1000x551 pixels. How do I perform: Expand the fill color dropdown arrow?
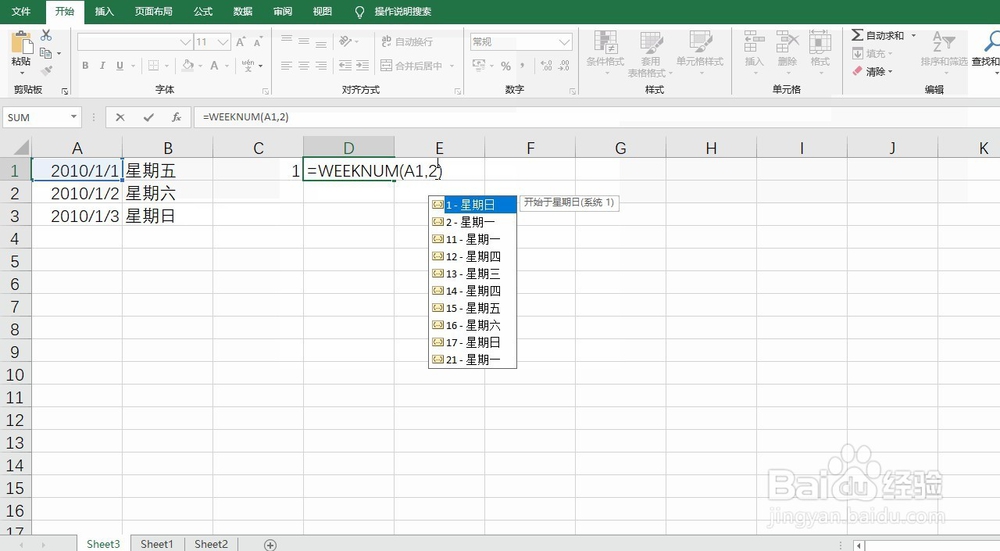pos(200,66)
